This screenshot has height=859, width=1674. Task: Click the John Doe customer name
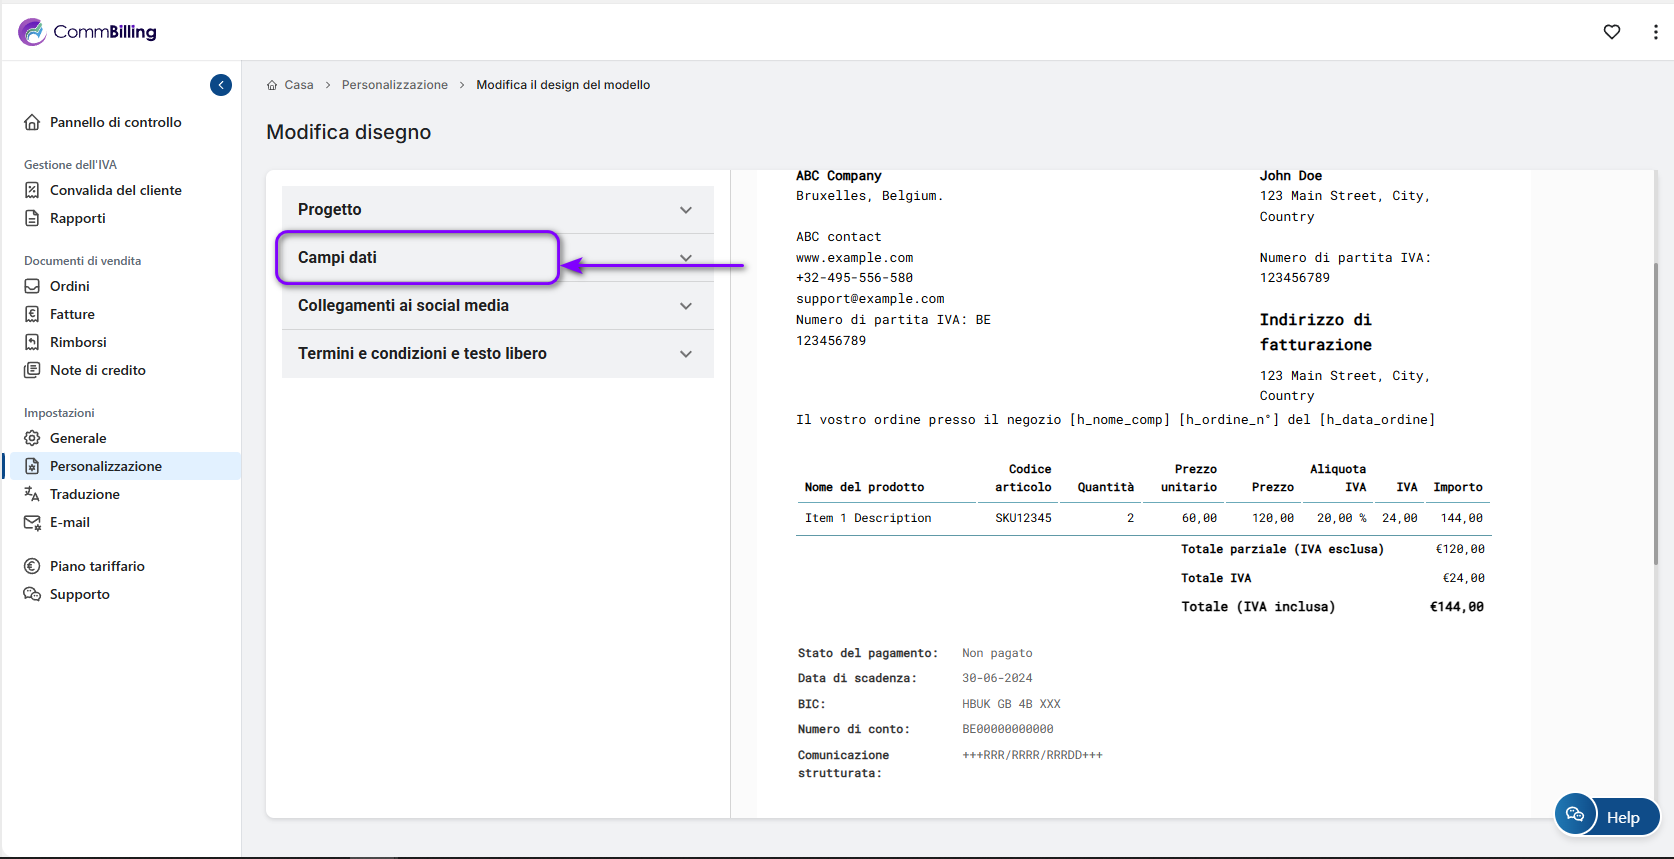pos(1291,176)
